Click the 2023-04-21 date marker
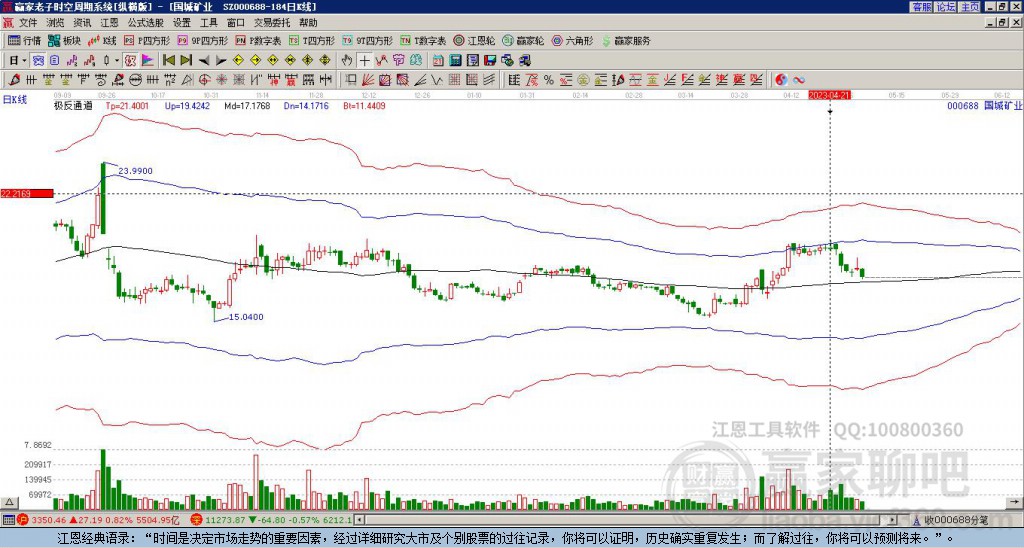The image size is (1024, 548). pos(829,95)
